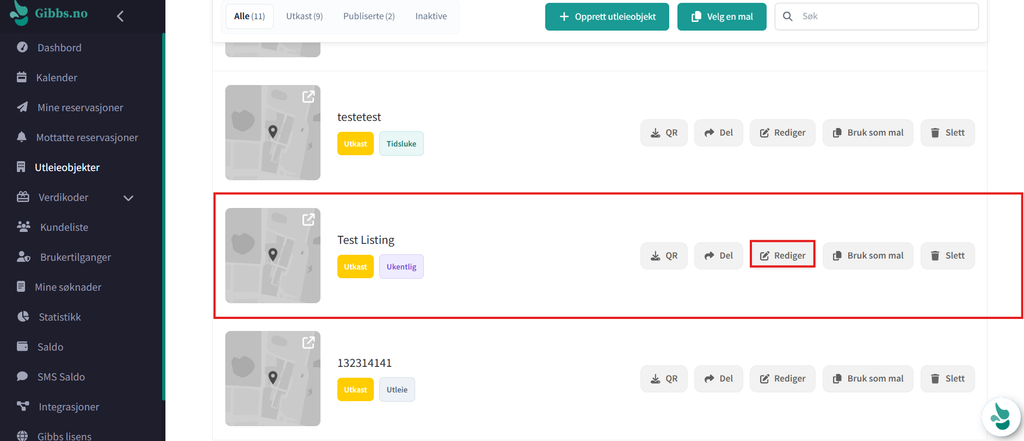The image size is (1024, 441).
Task: Show the Inaktive tab
Action: [431, 16]
